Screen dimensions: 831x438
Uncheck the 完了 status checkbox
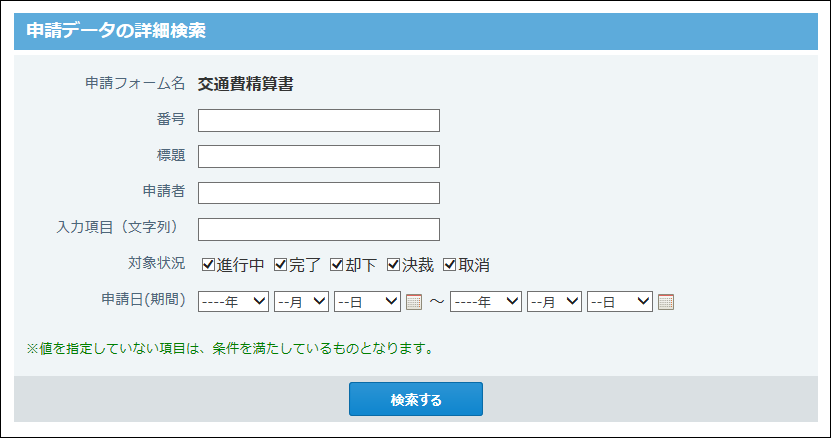click(280, 264)
